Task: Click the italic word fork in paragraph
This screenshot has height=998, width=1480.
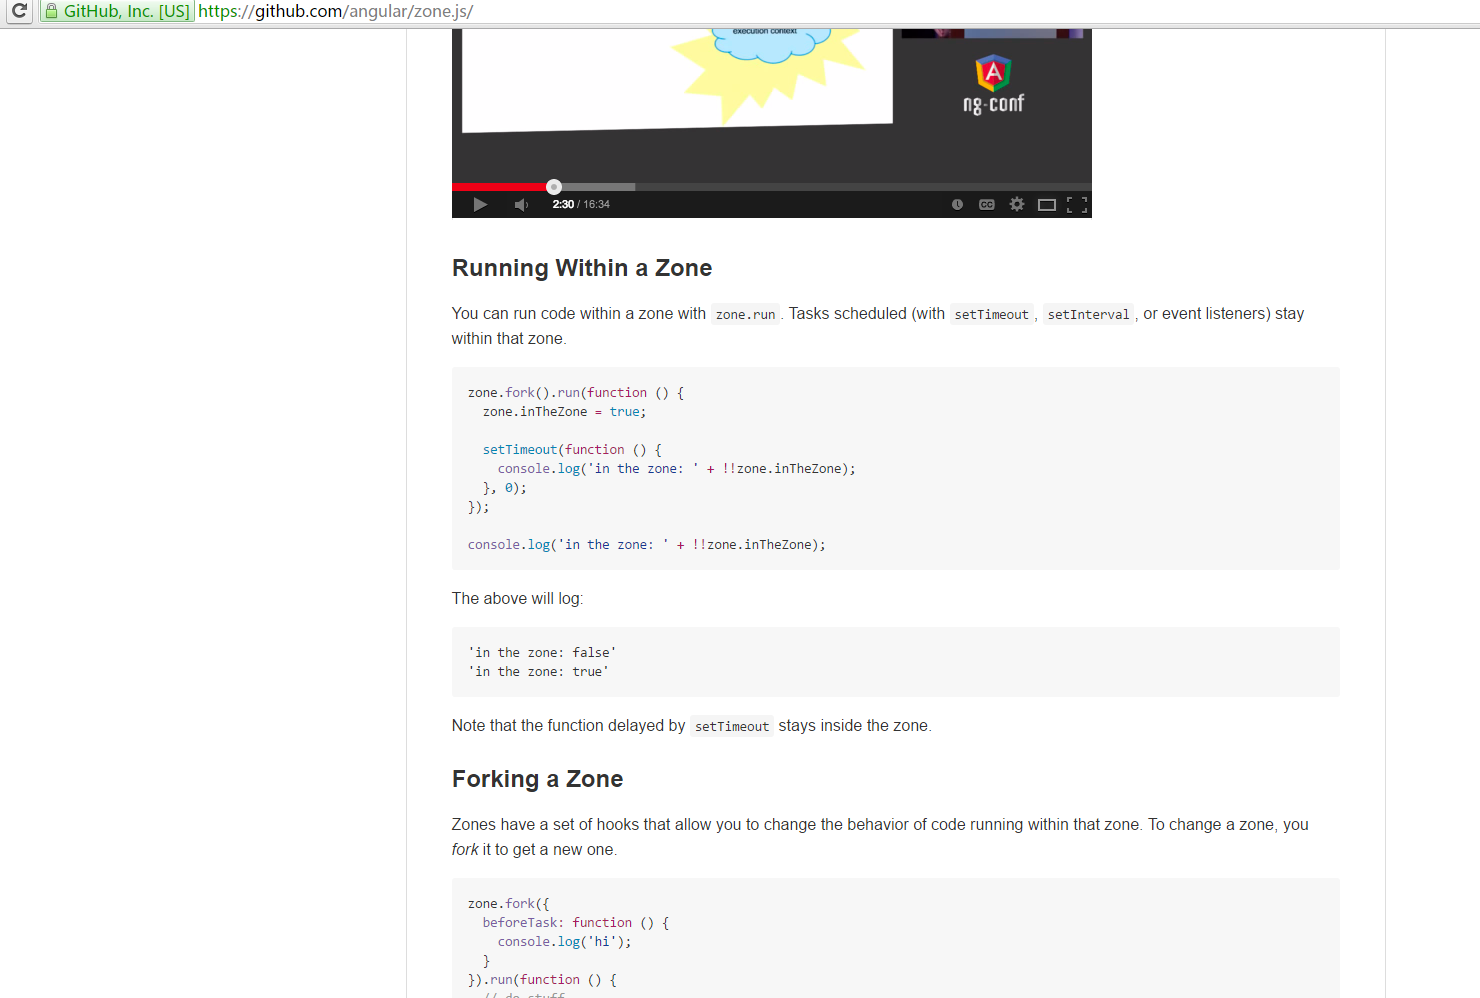Action: 465,850
